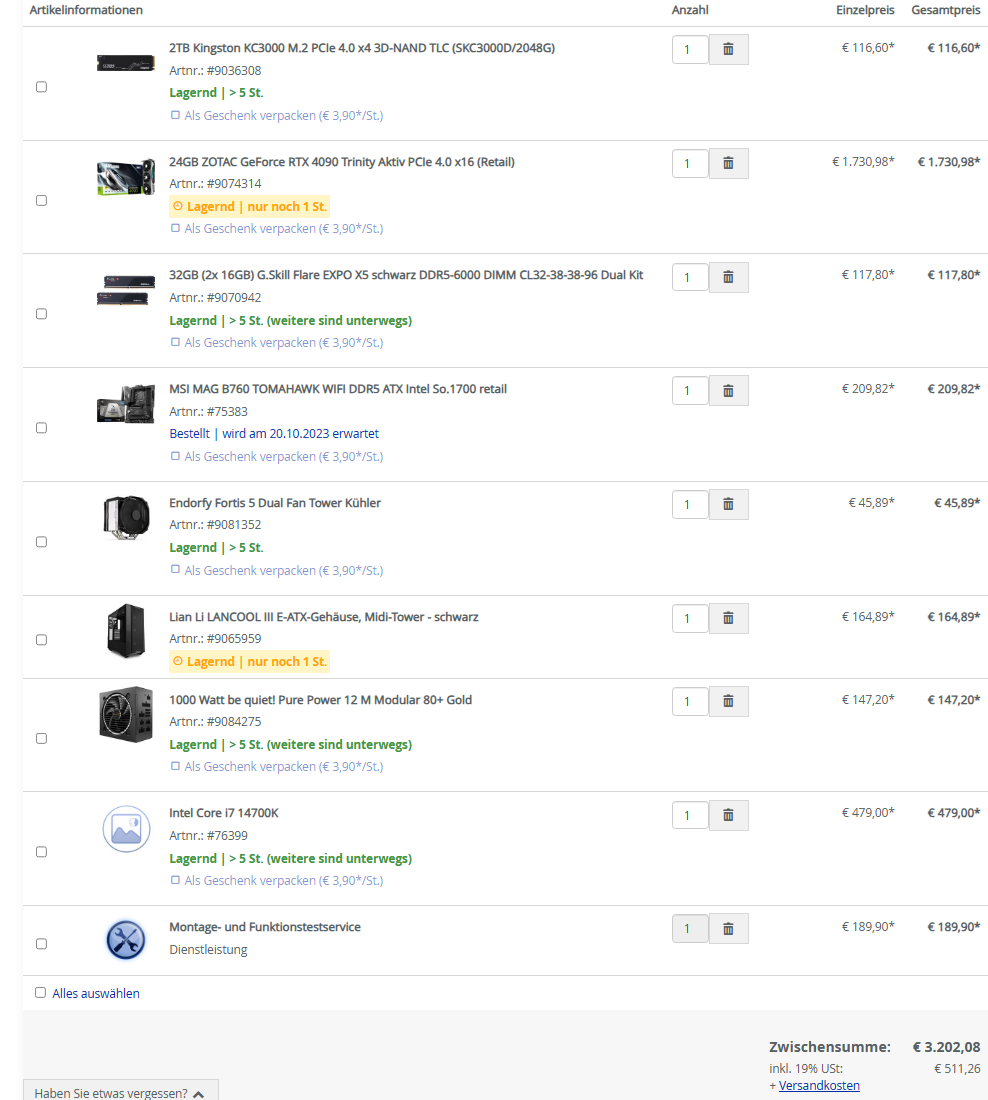
Task: Enable gift wrap for Endorfy Fortis 5
Action: click(x=175, y=570)
